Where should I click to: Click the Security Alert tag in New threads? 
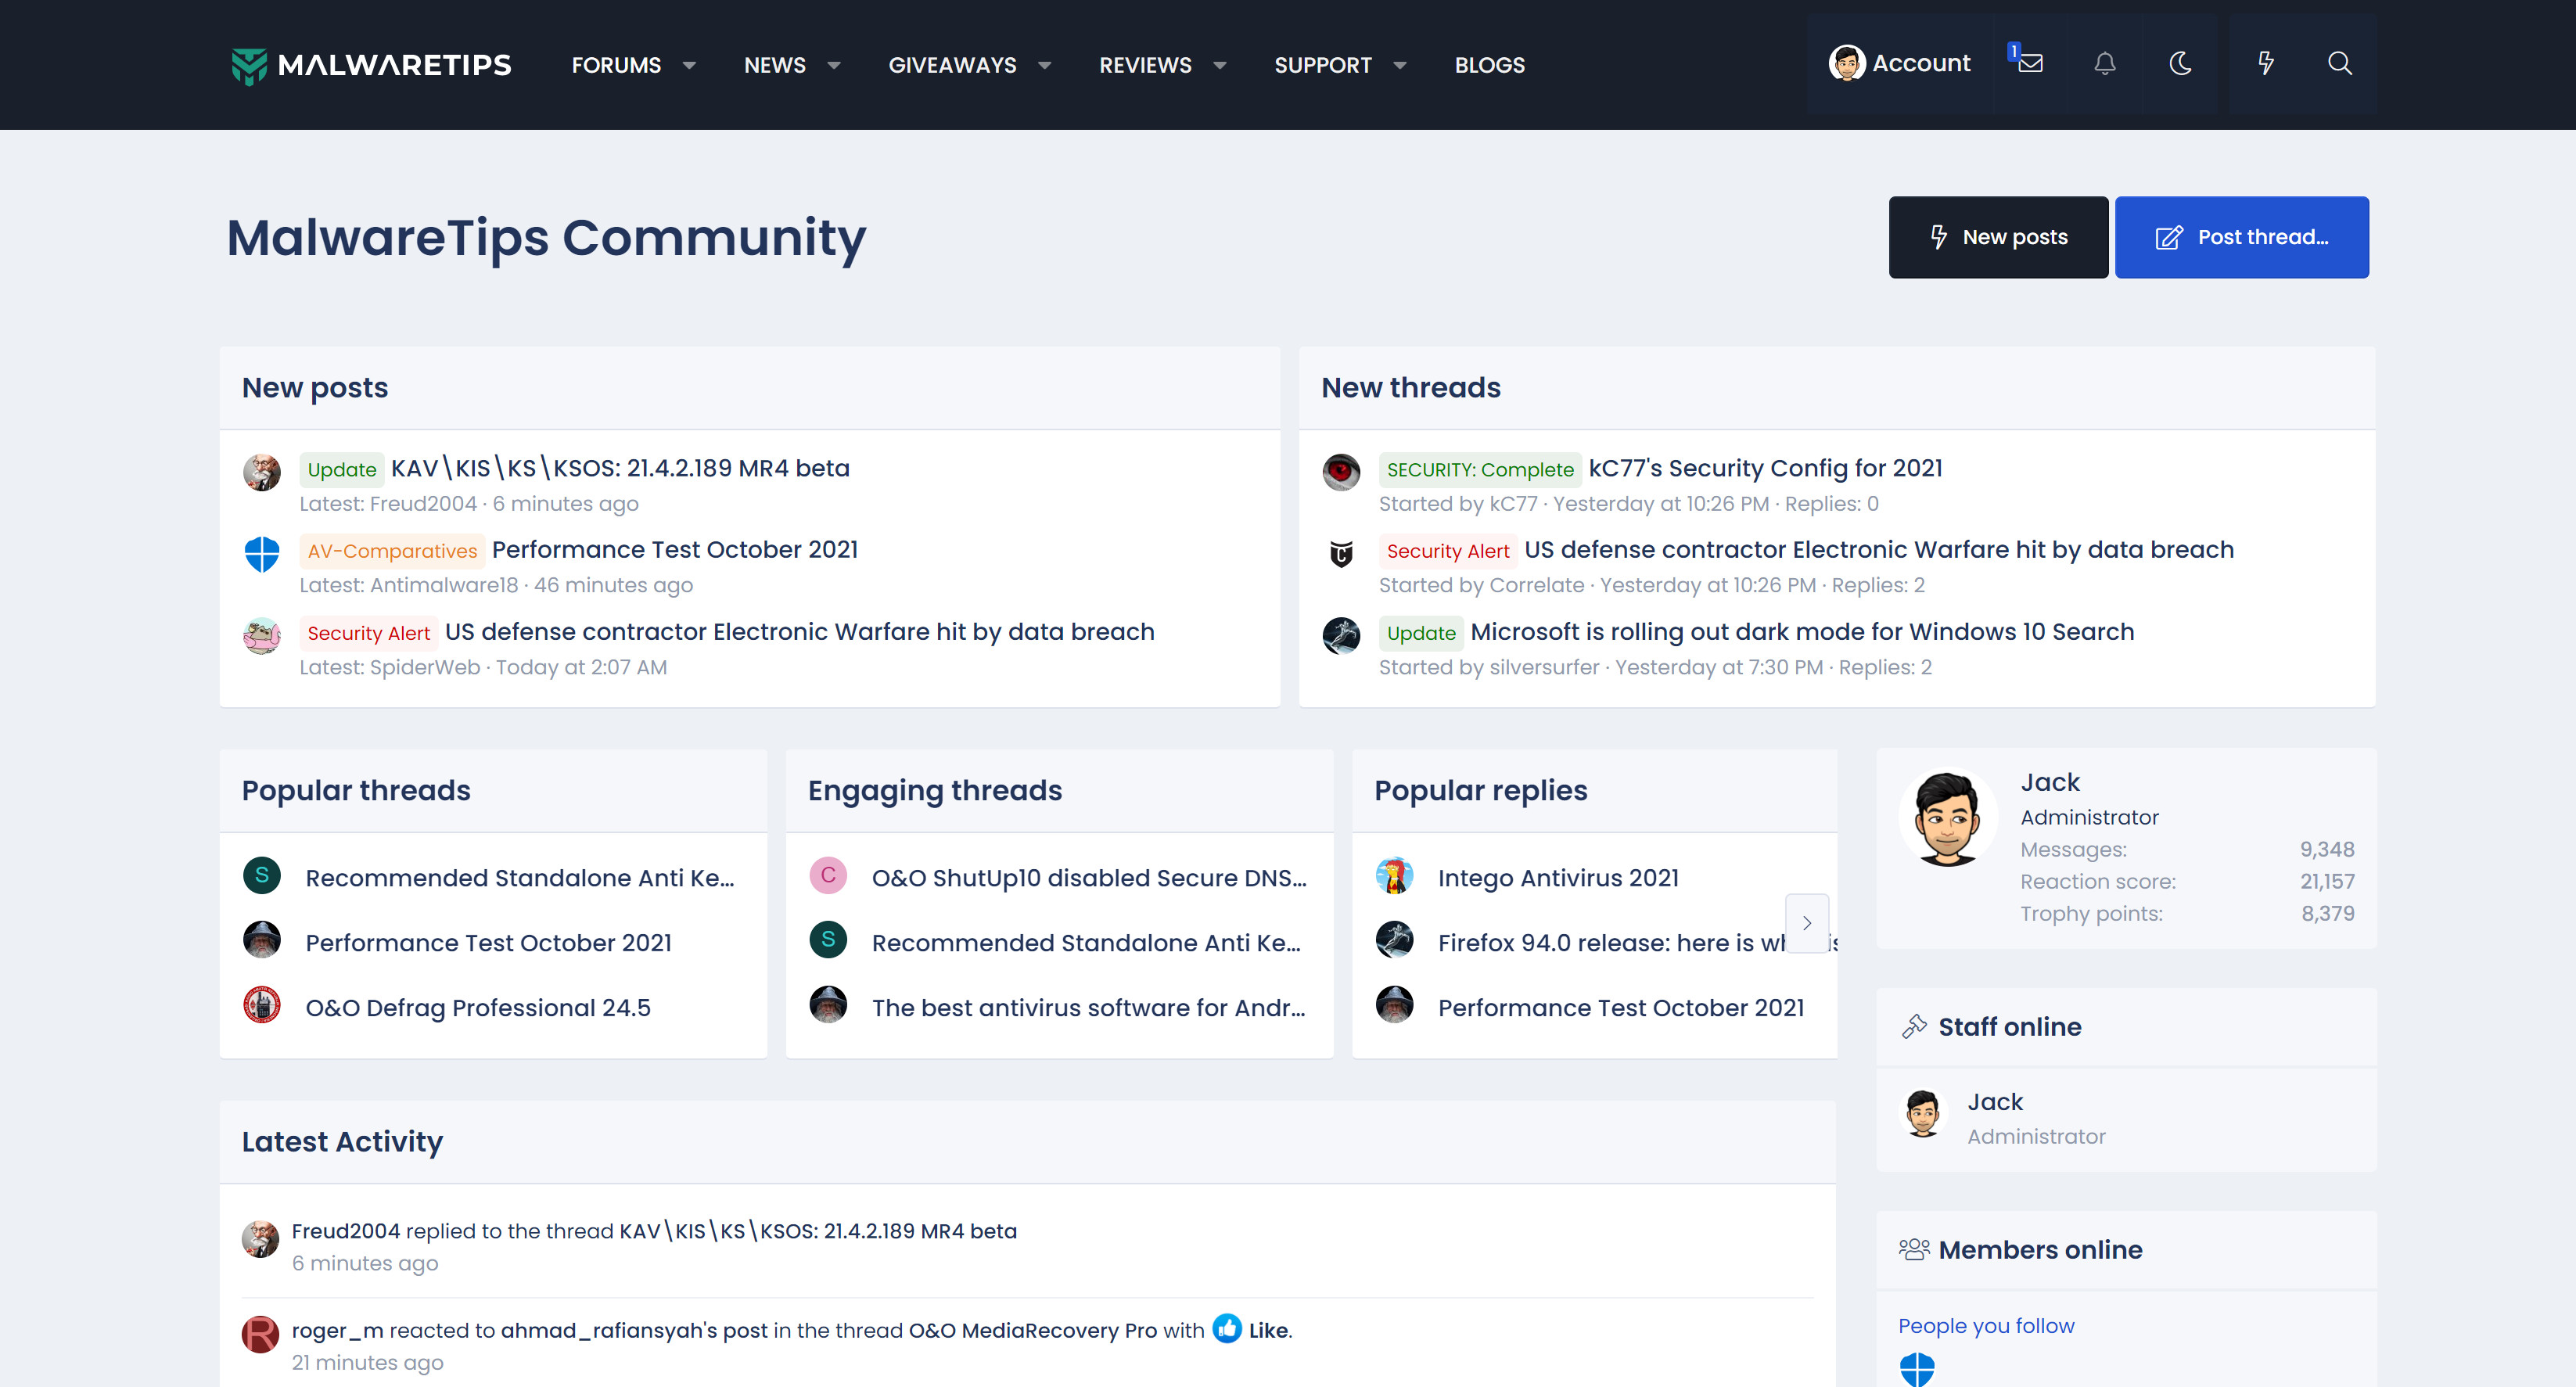point(1447,551)
